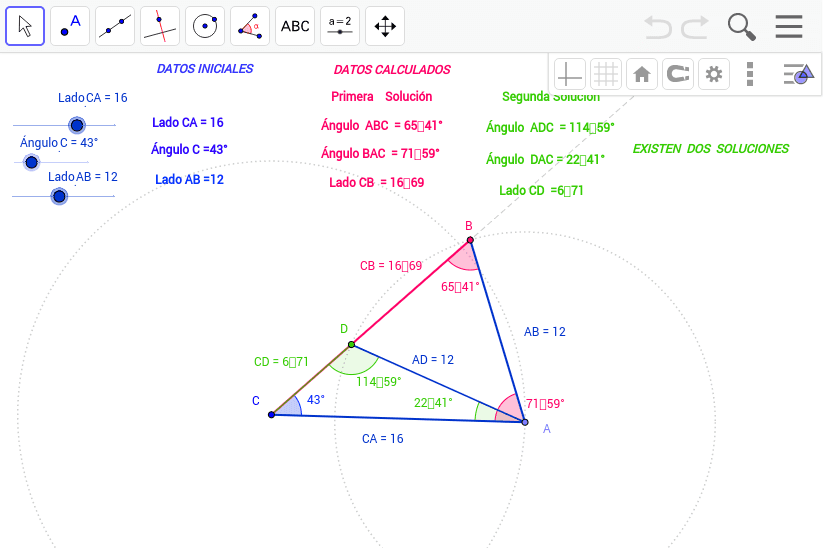Choose the ABC text tool

click(x=295, y=26)
